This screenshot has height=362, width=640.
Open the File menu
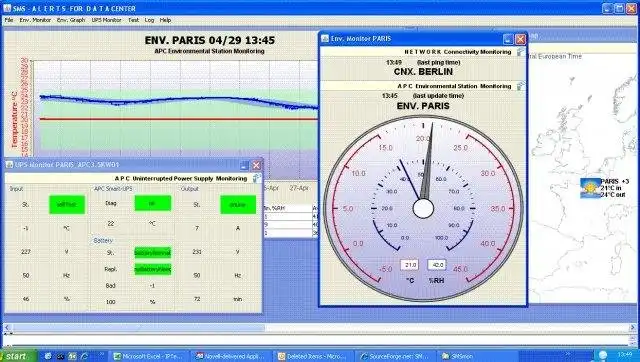[9, 20]
